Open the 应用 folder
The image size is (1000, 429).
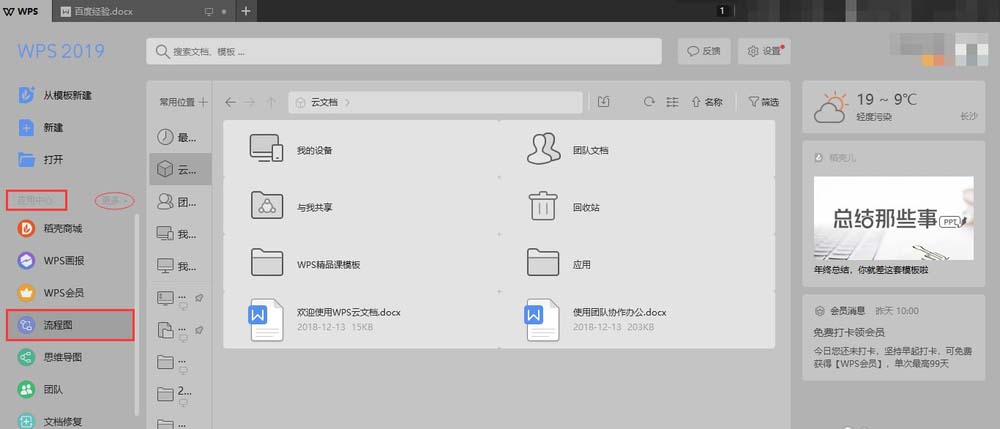(637, 262)
